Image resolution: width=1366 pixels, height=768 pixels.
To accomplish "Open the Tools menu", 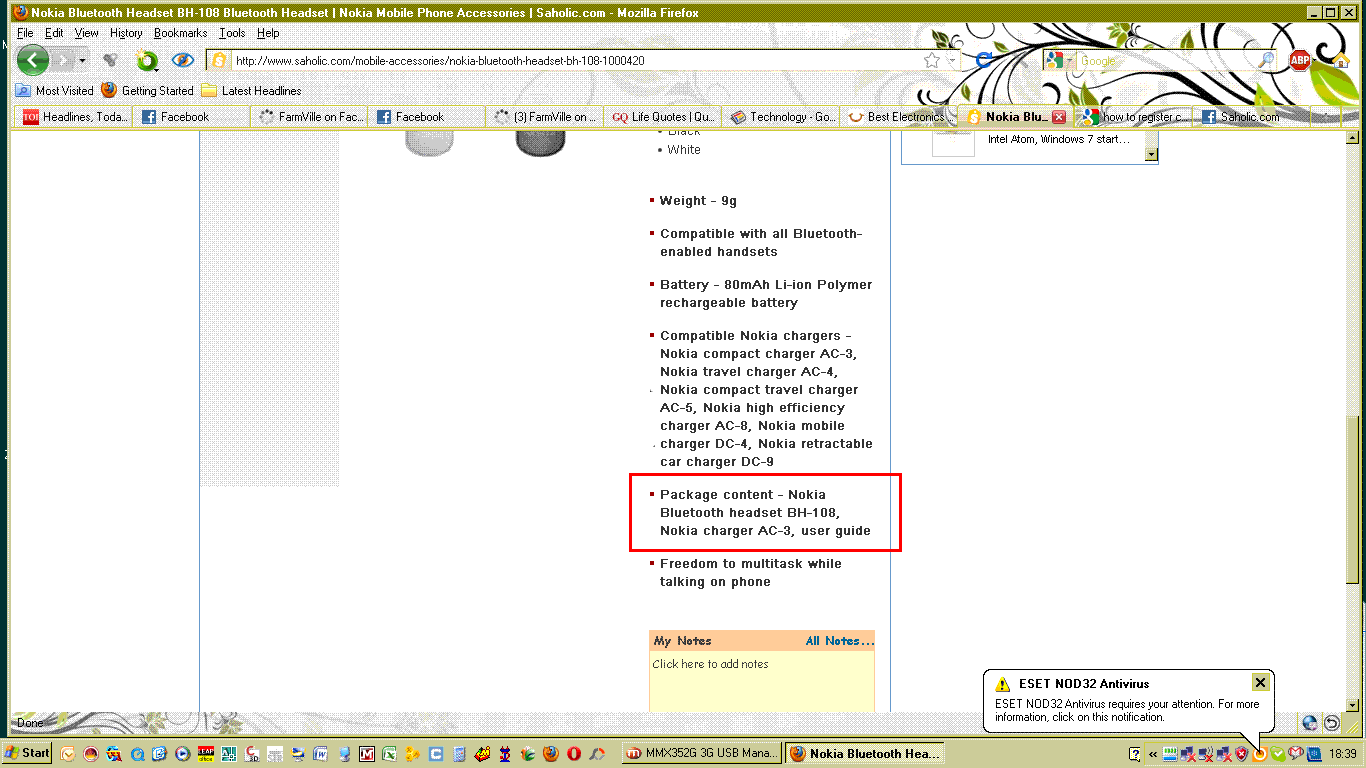I will coord(232,33).
